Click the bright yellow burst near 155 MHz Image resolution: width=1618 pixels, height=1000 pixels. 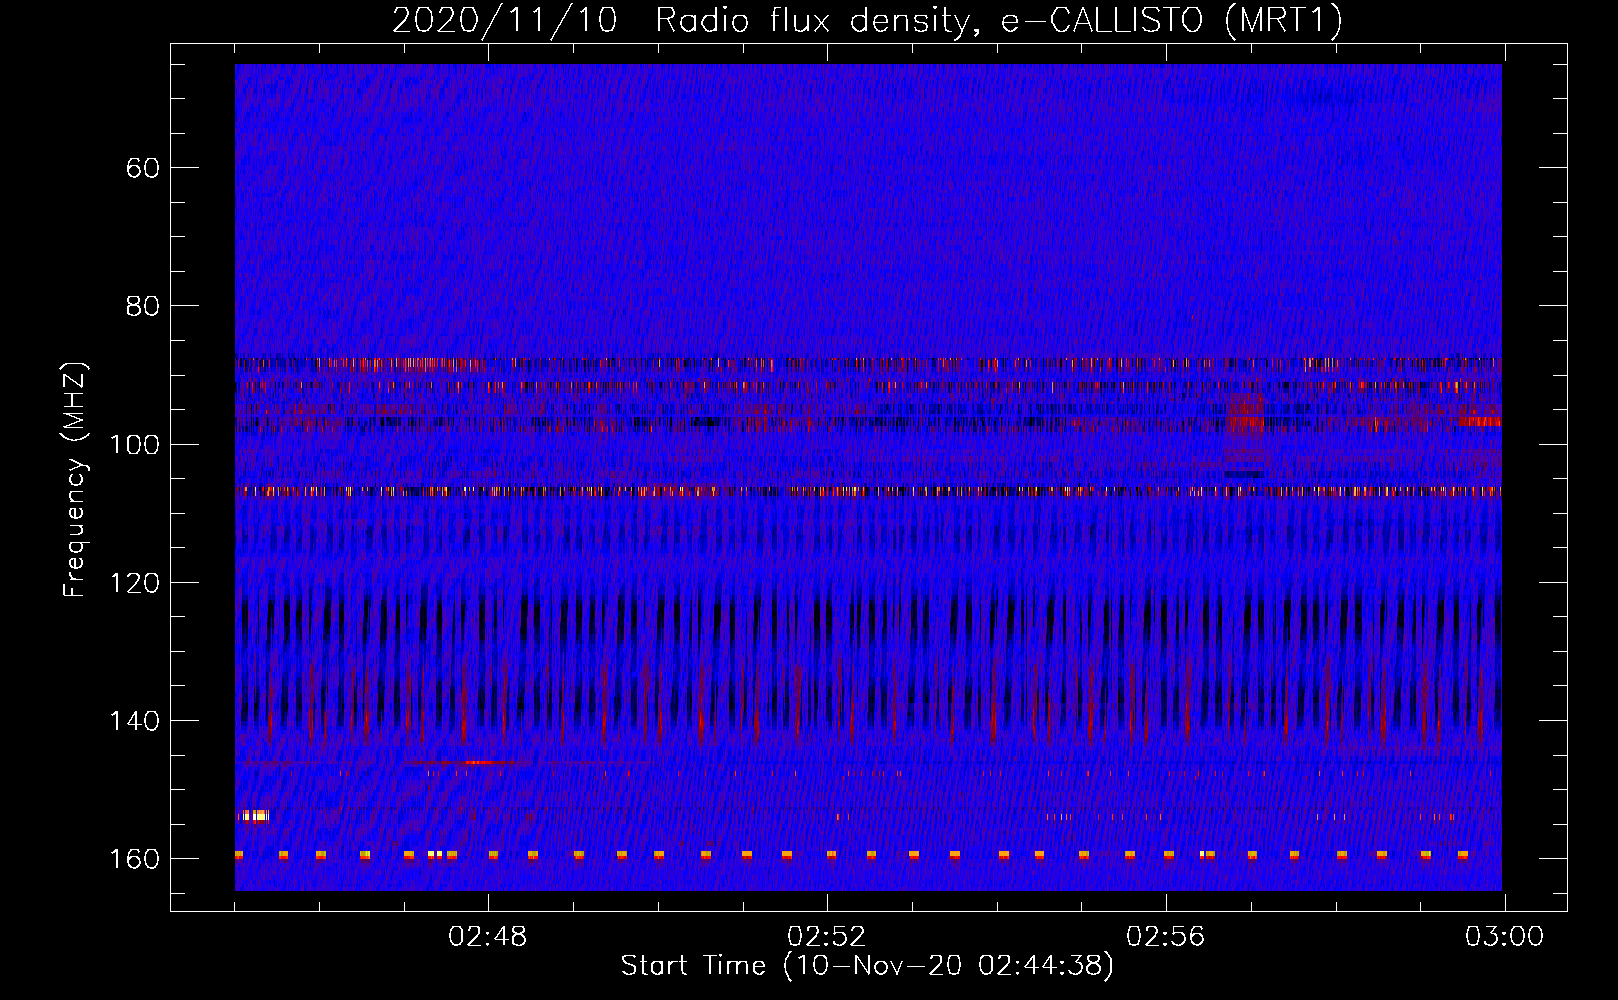click(x=254, y=816)
